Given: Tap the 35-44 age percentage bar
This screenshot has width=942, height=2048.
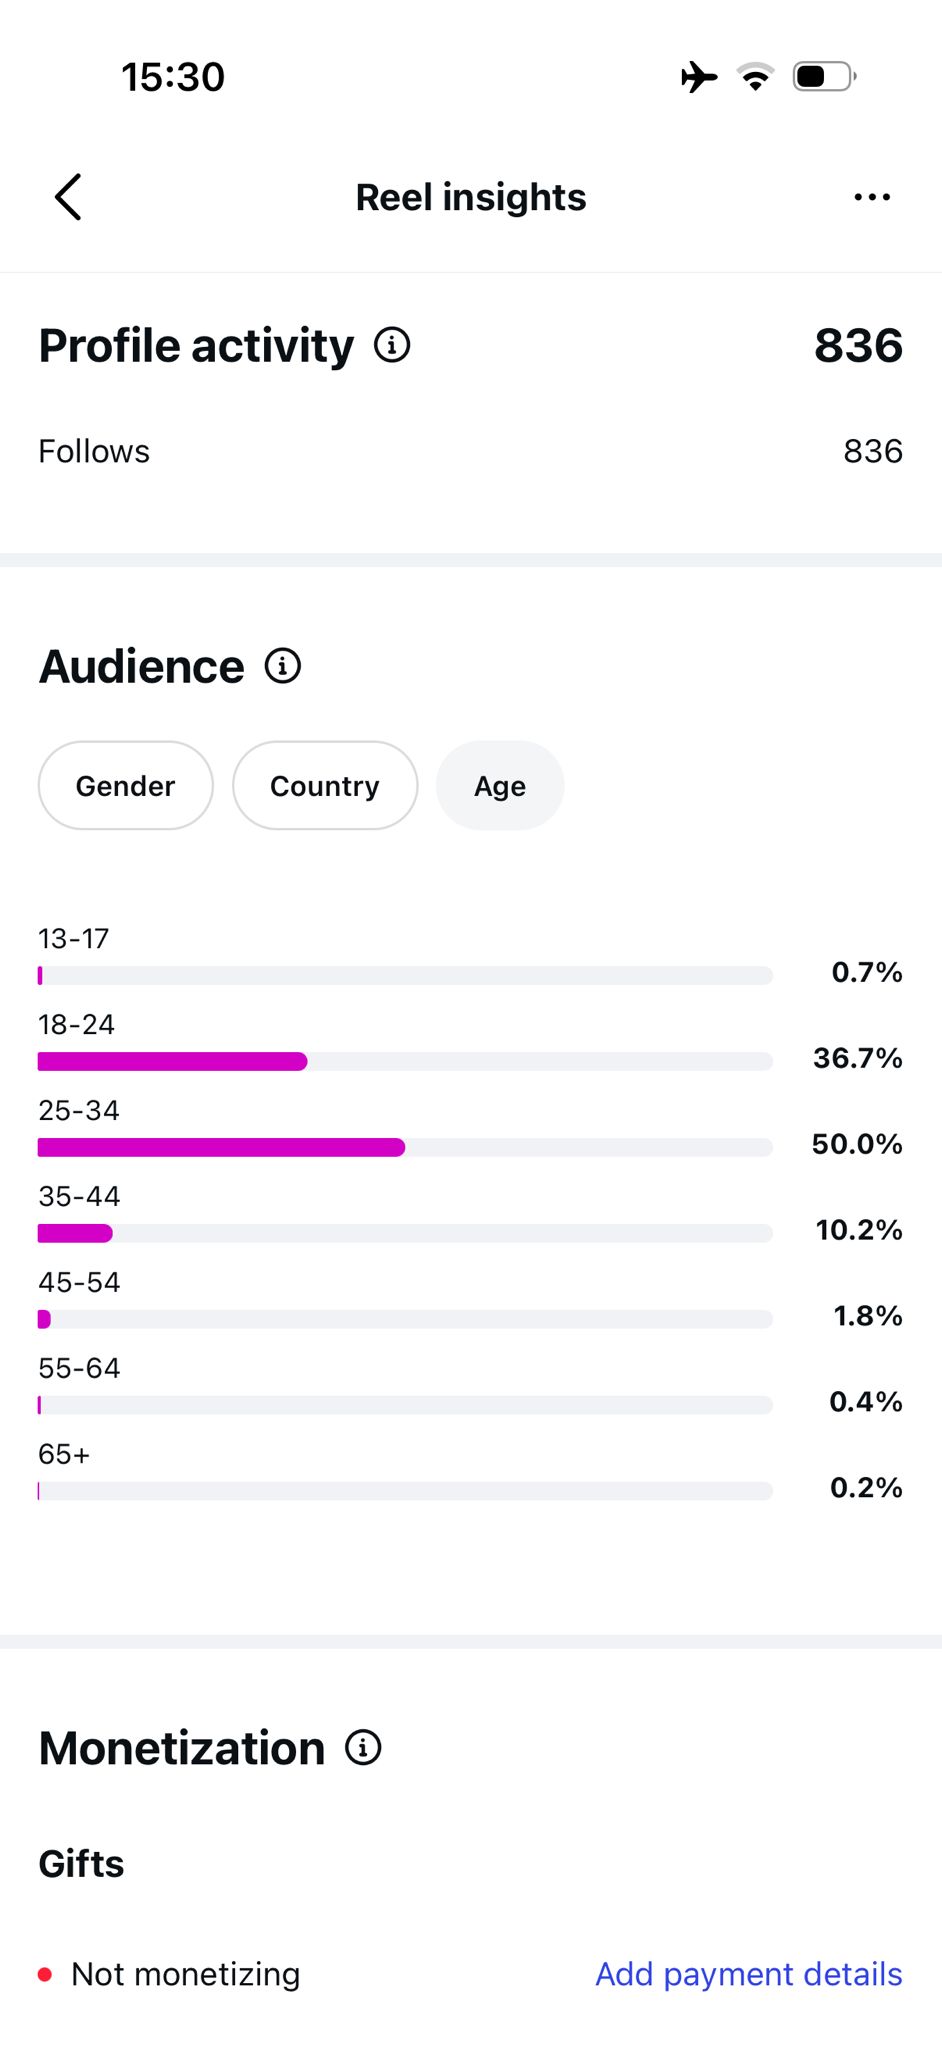Looking at the screenshot, I should (405, 1233).
